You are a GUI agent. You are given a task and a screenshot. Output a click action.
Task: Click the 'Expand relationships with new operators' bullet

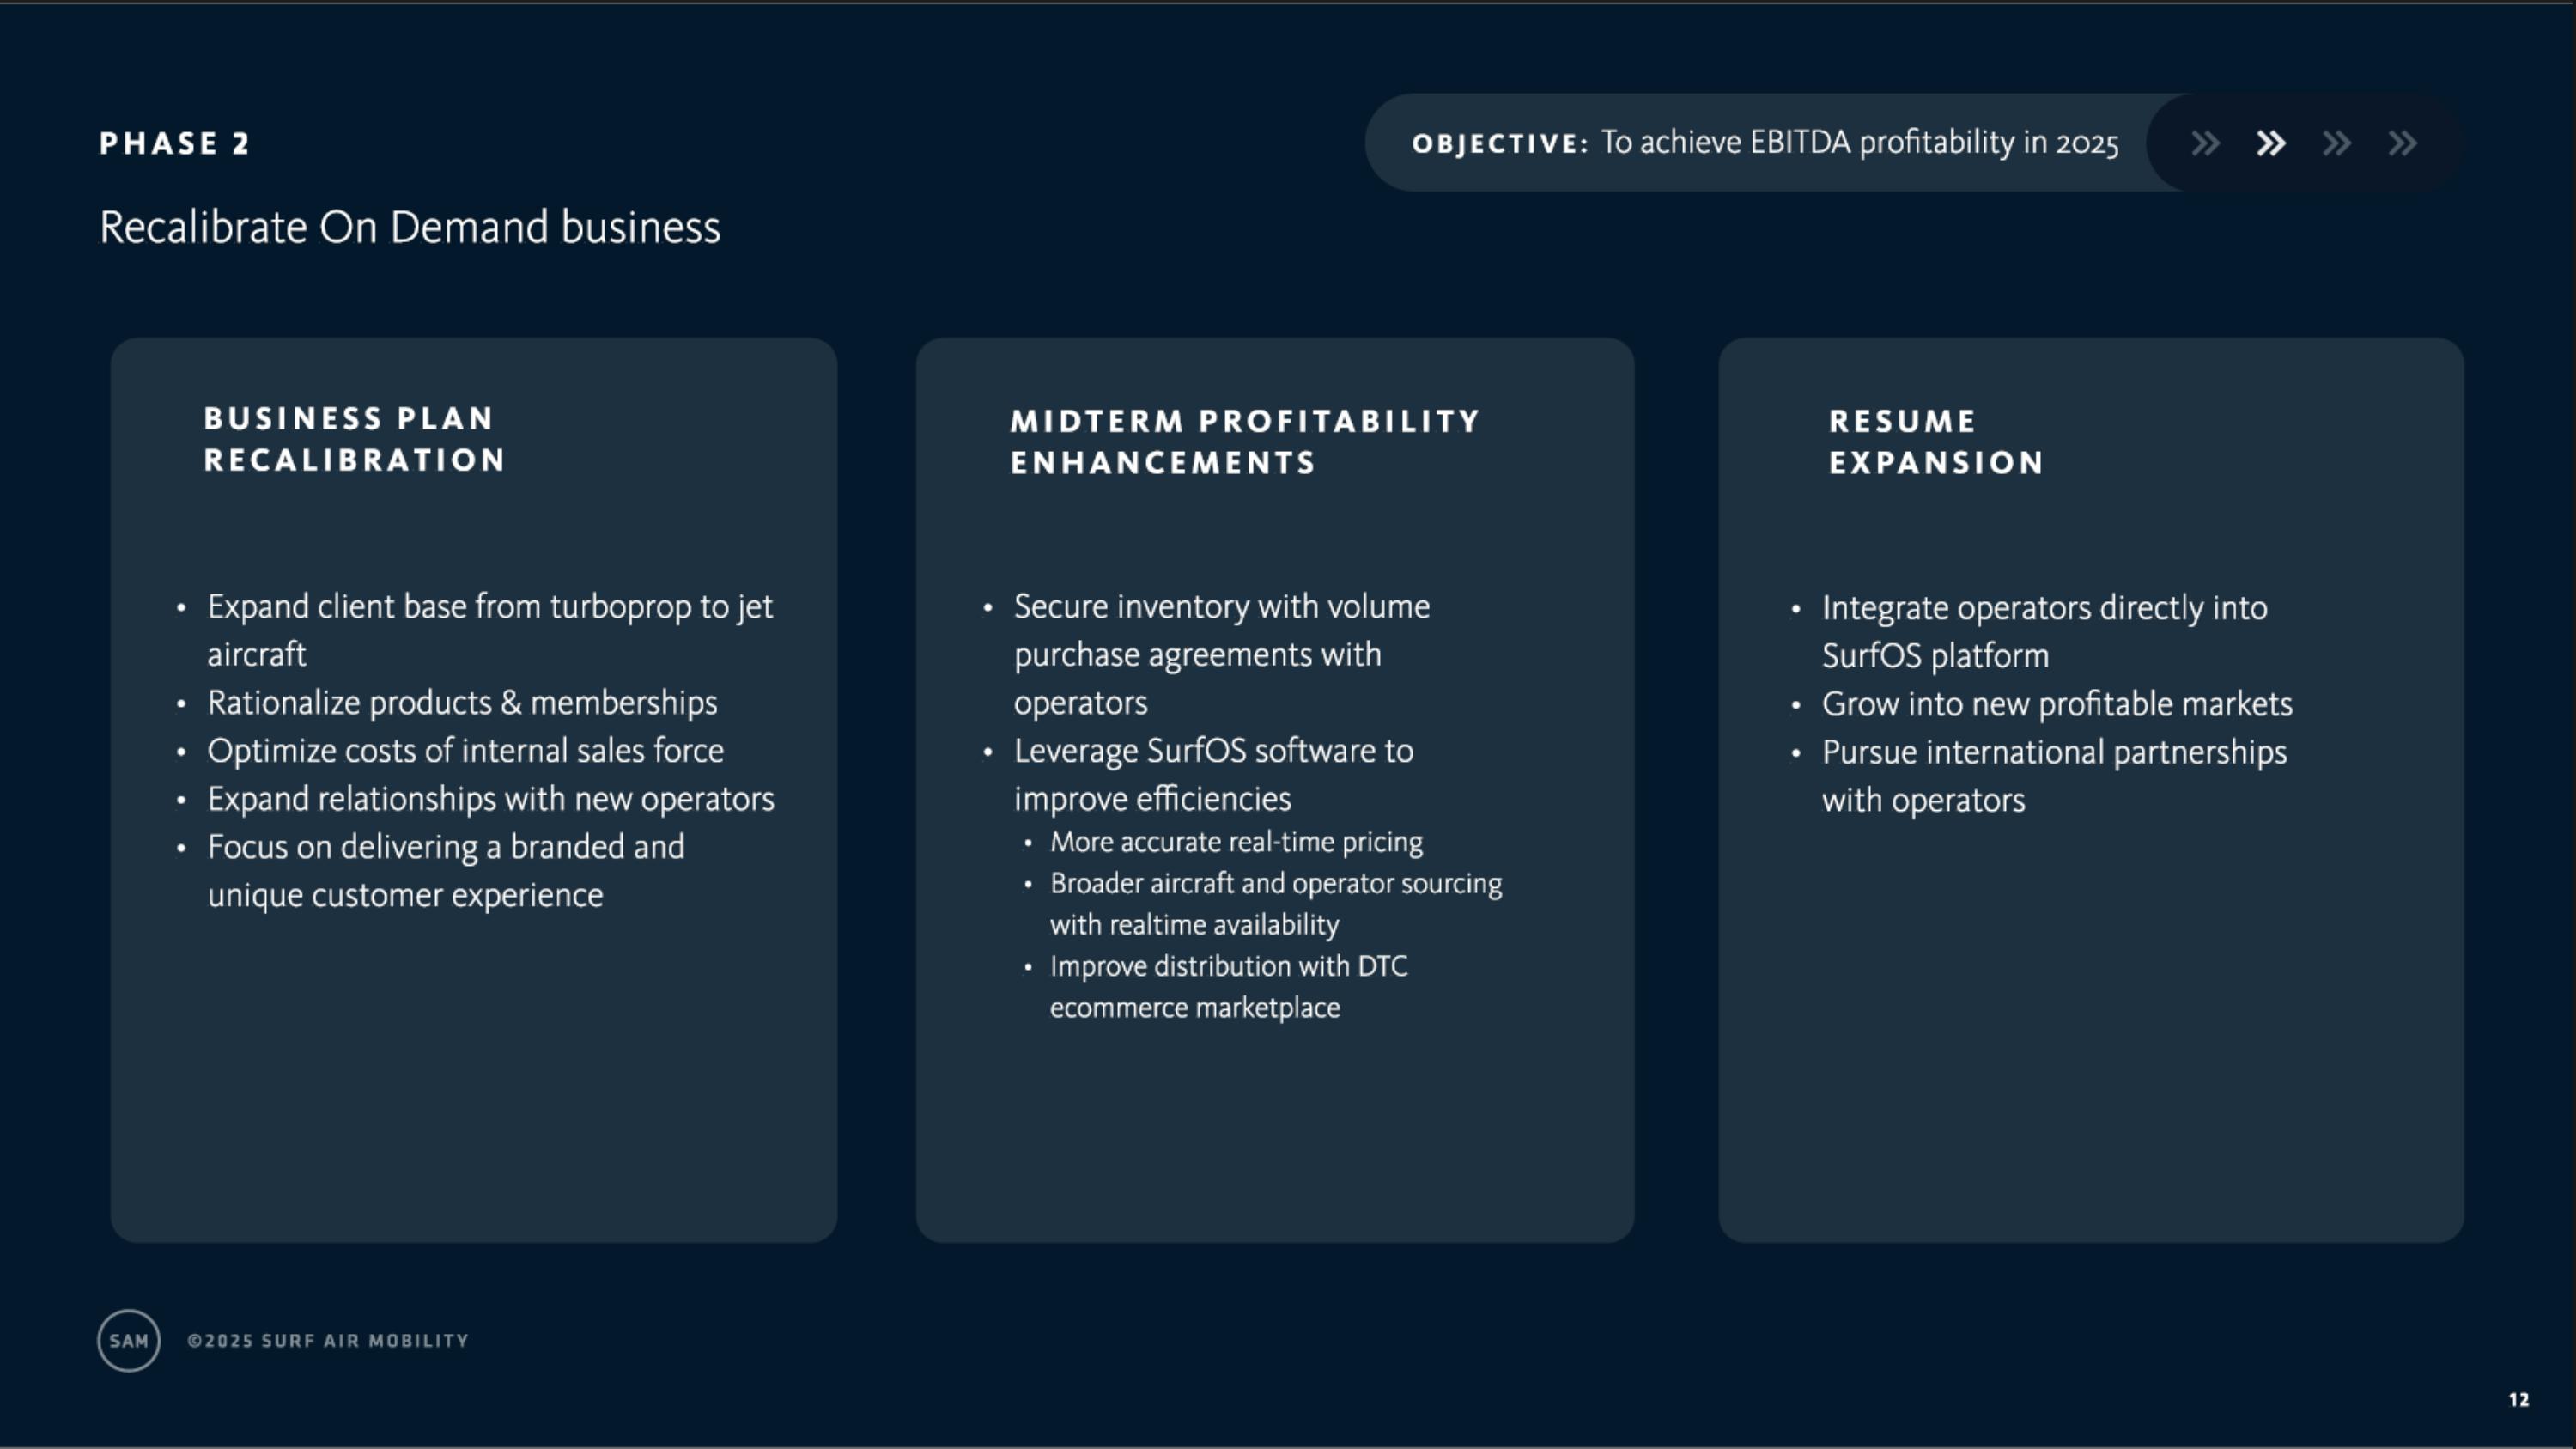point(490,799)
